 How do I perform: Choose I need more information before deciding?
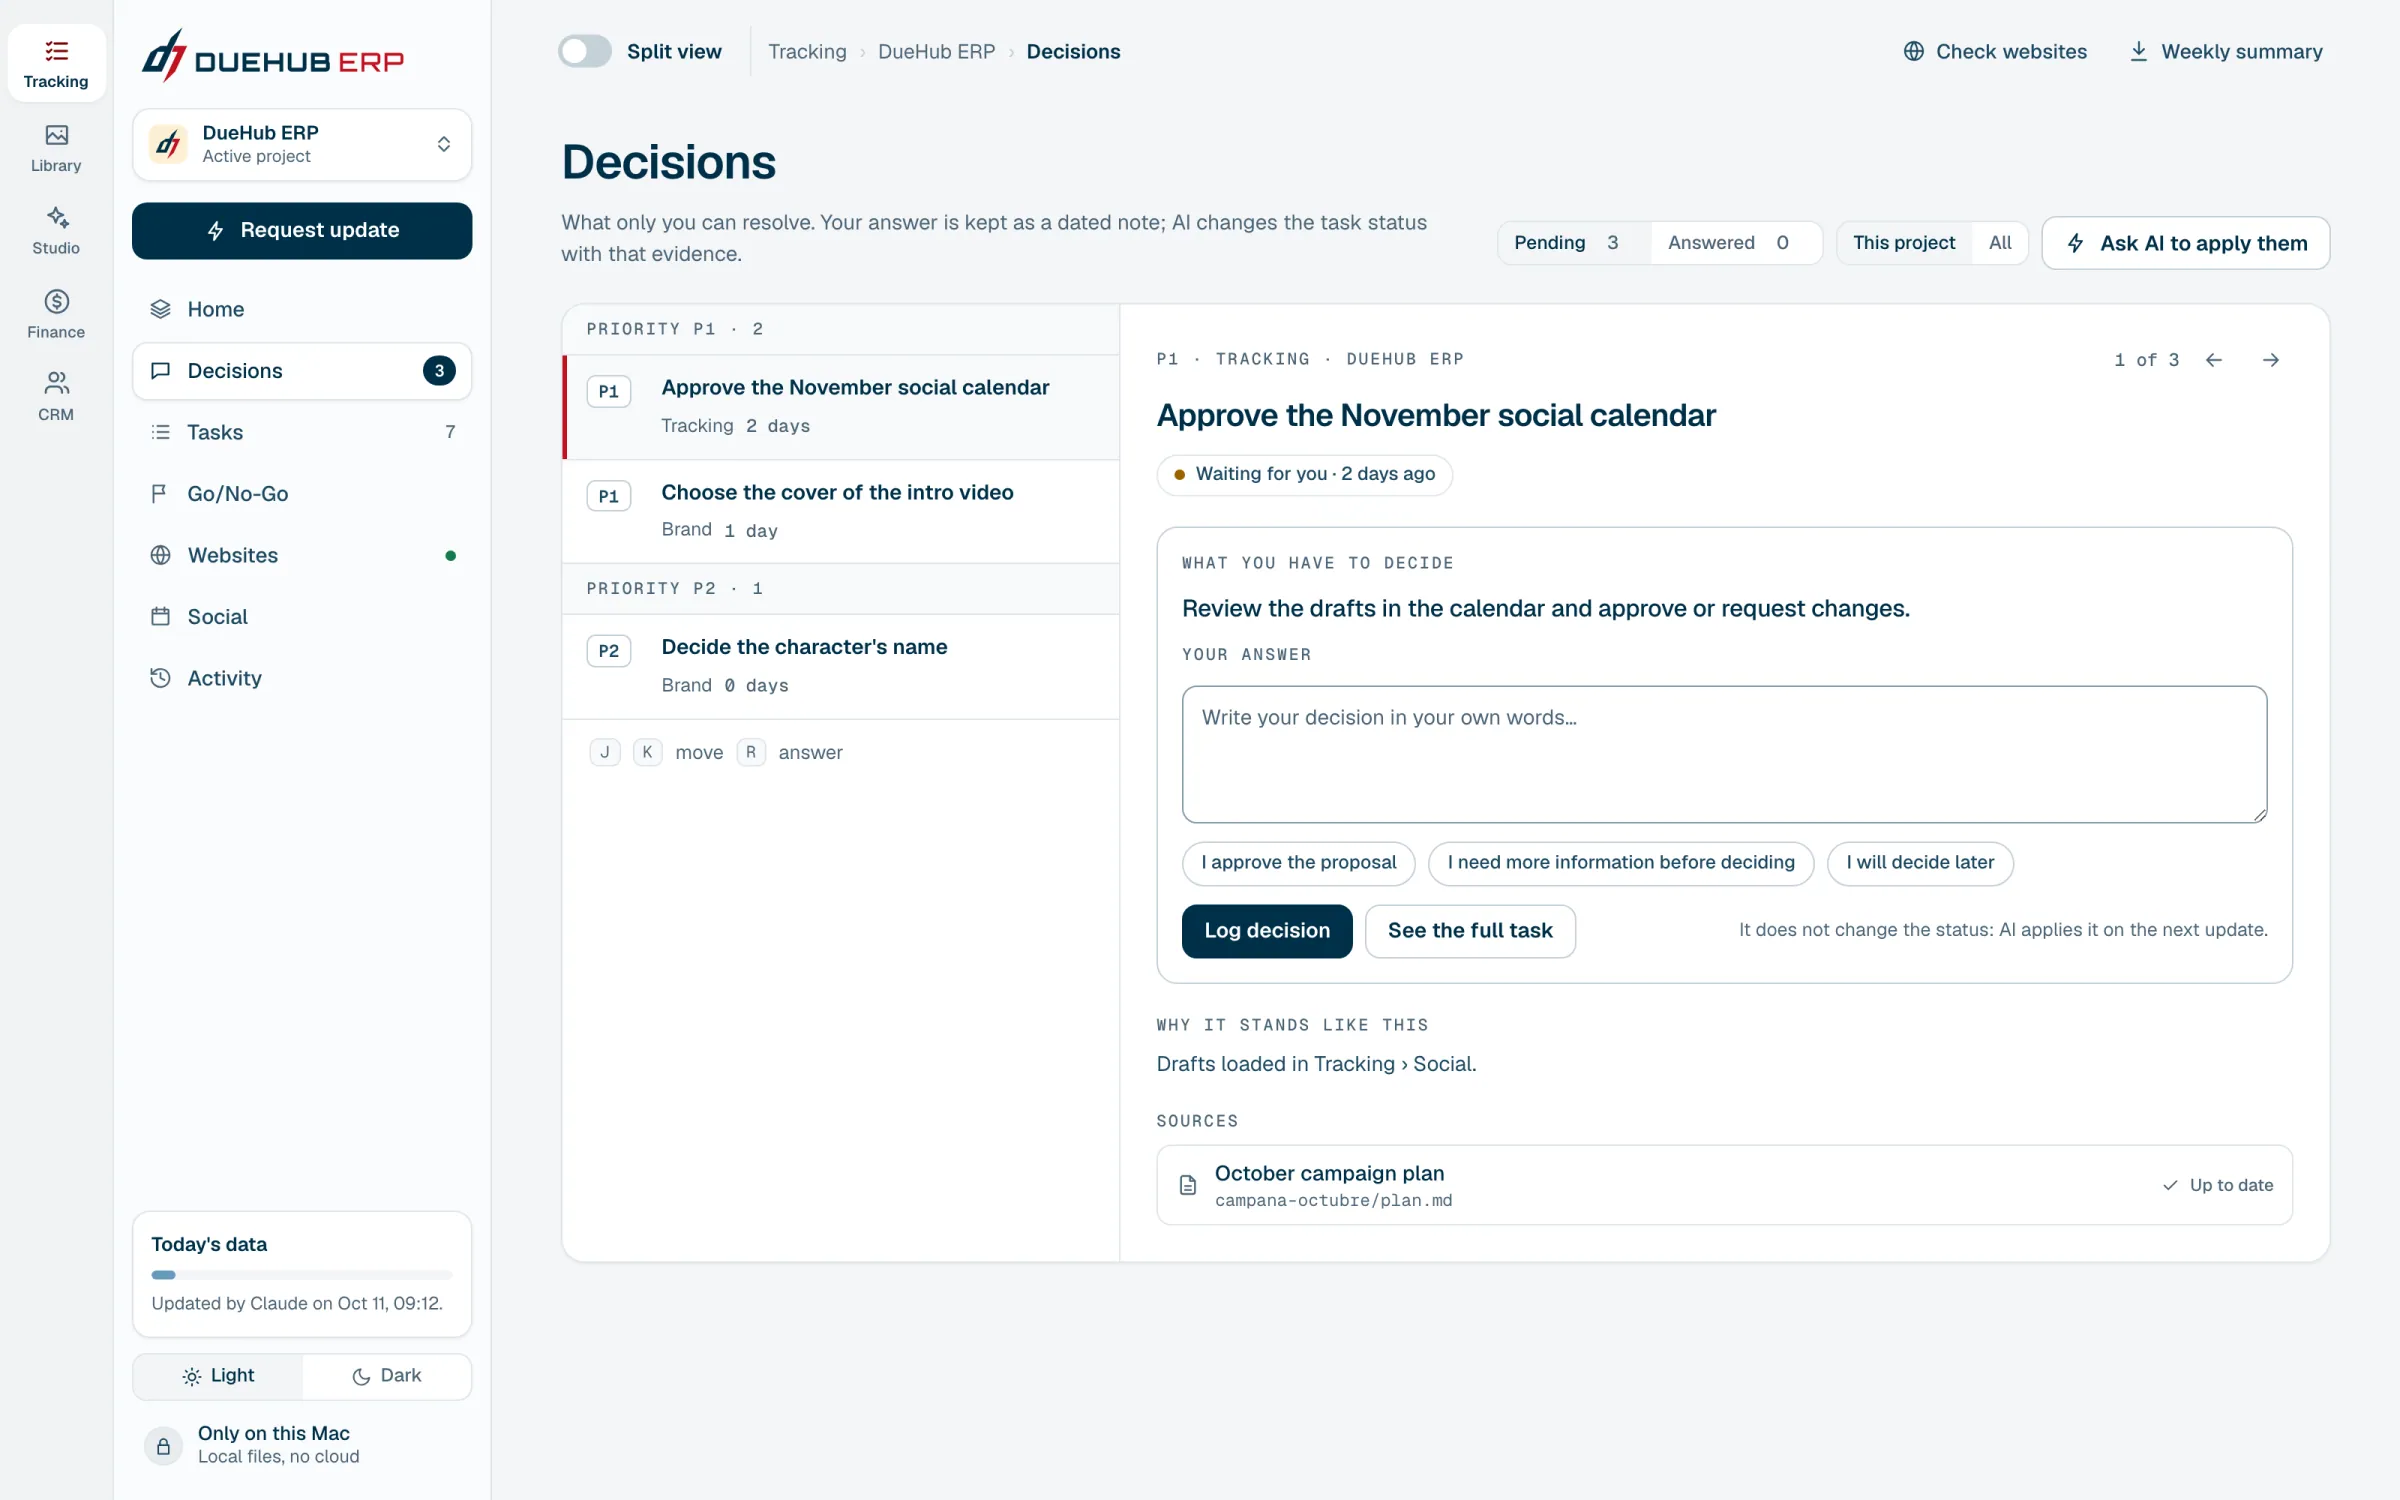pos(1621,863)
